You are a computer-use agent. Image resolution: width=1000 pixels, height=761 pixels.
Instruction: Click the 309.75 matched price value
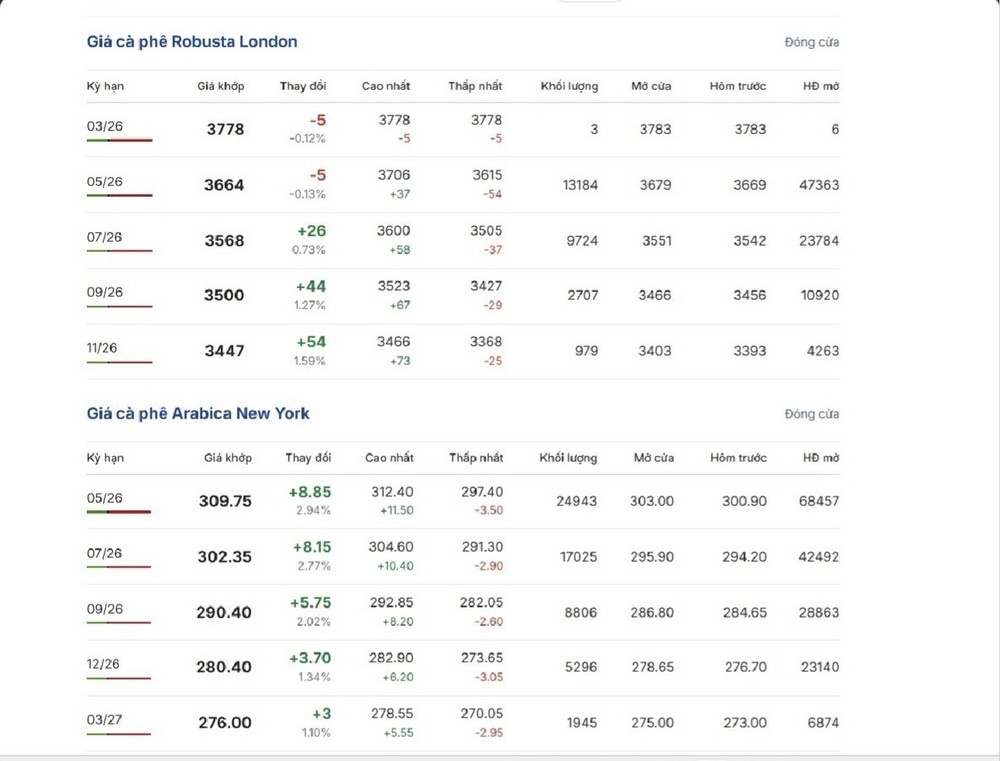225,501
